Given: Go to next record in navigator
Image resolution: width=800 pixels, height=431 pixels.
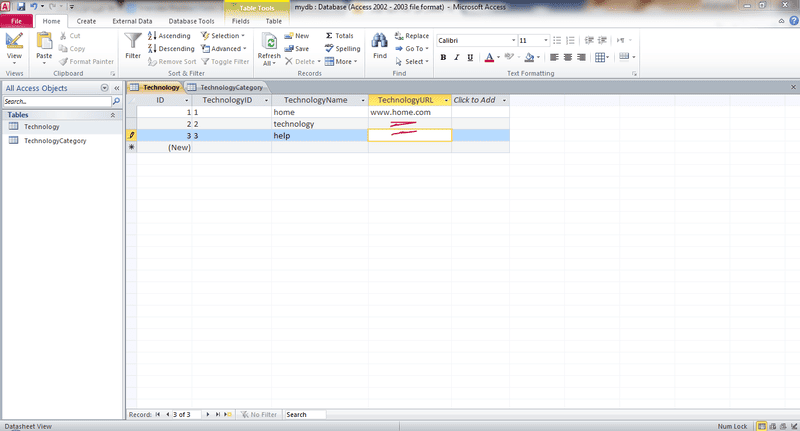Looking at the screenshot, I should [208, 415].
